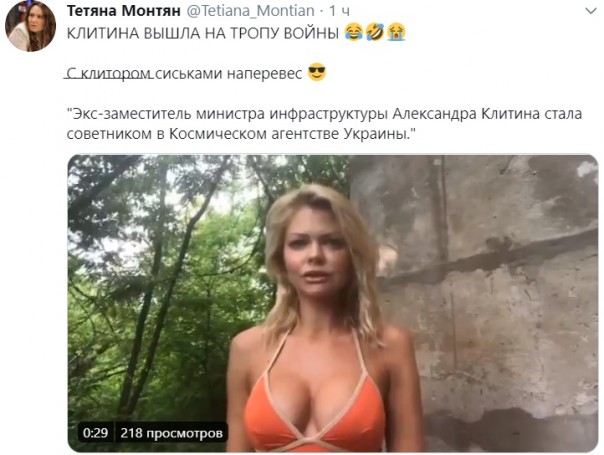Viewport: 604px width, 455px height.
Task: Click 'Космическом агентстве Украины' in the quote
Action: click(x=288, y=134)
